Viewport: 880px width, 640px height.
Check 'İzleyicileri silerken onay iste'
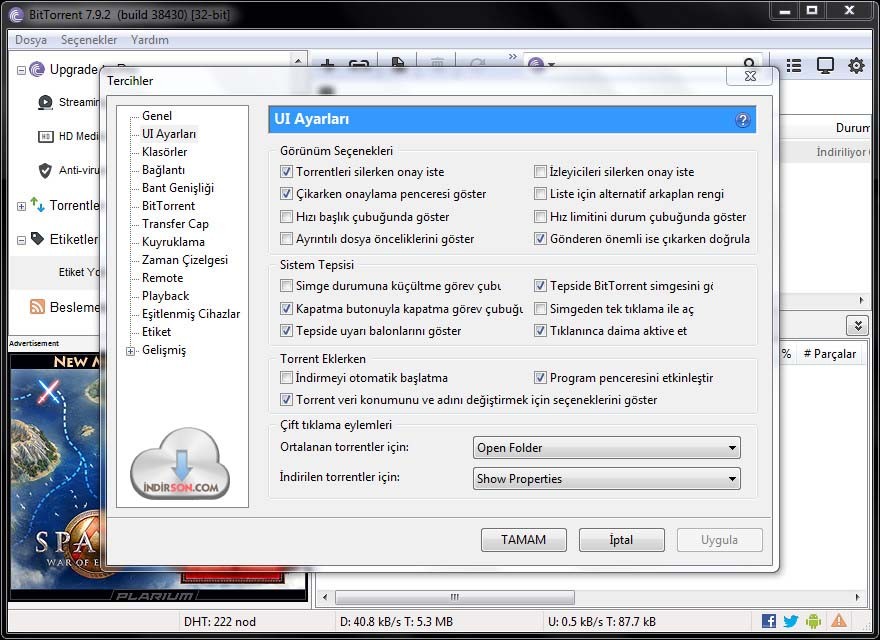tap(540, 171)
